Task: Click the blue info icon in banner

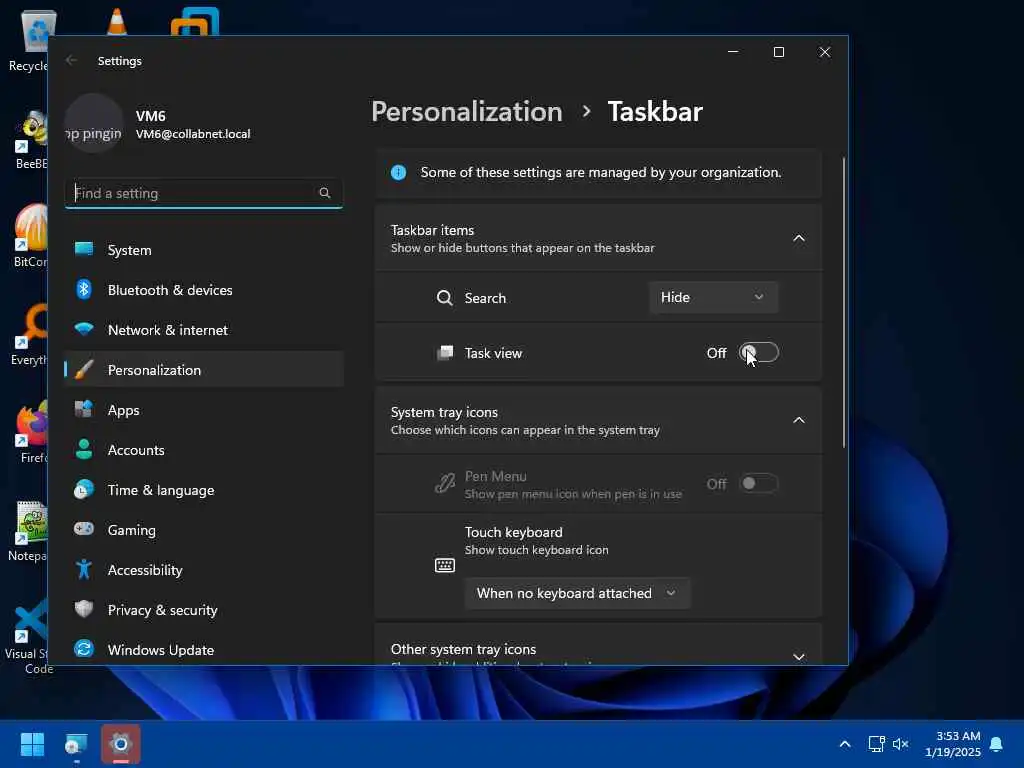Action: click(x=398, y=172)
